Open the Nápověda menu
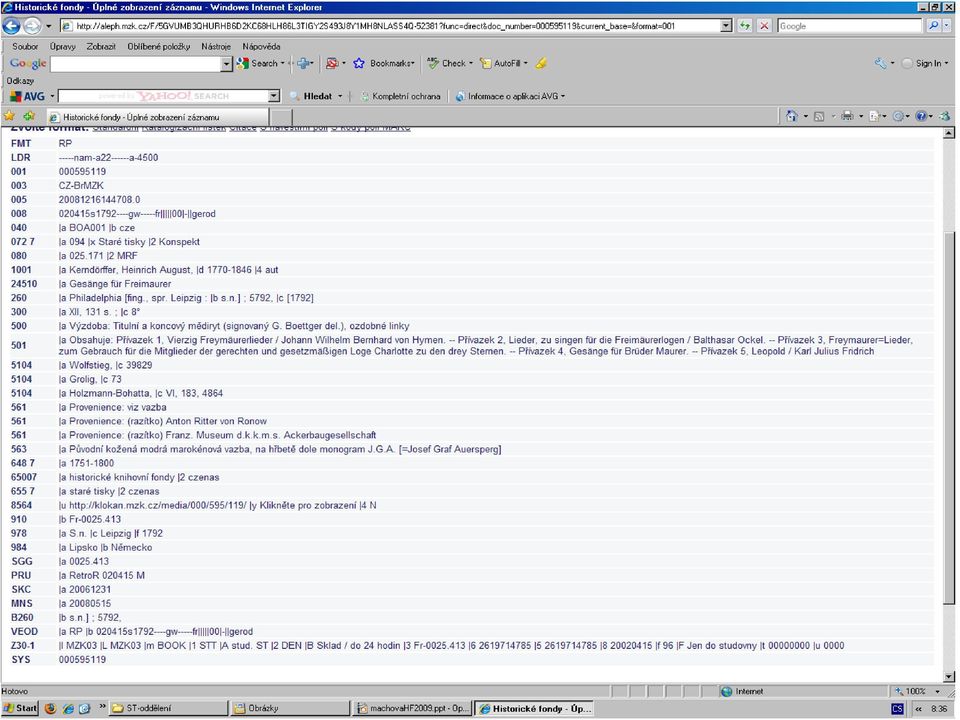960x720 pixels. pos(261,47)
